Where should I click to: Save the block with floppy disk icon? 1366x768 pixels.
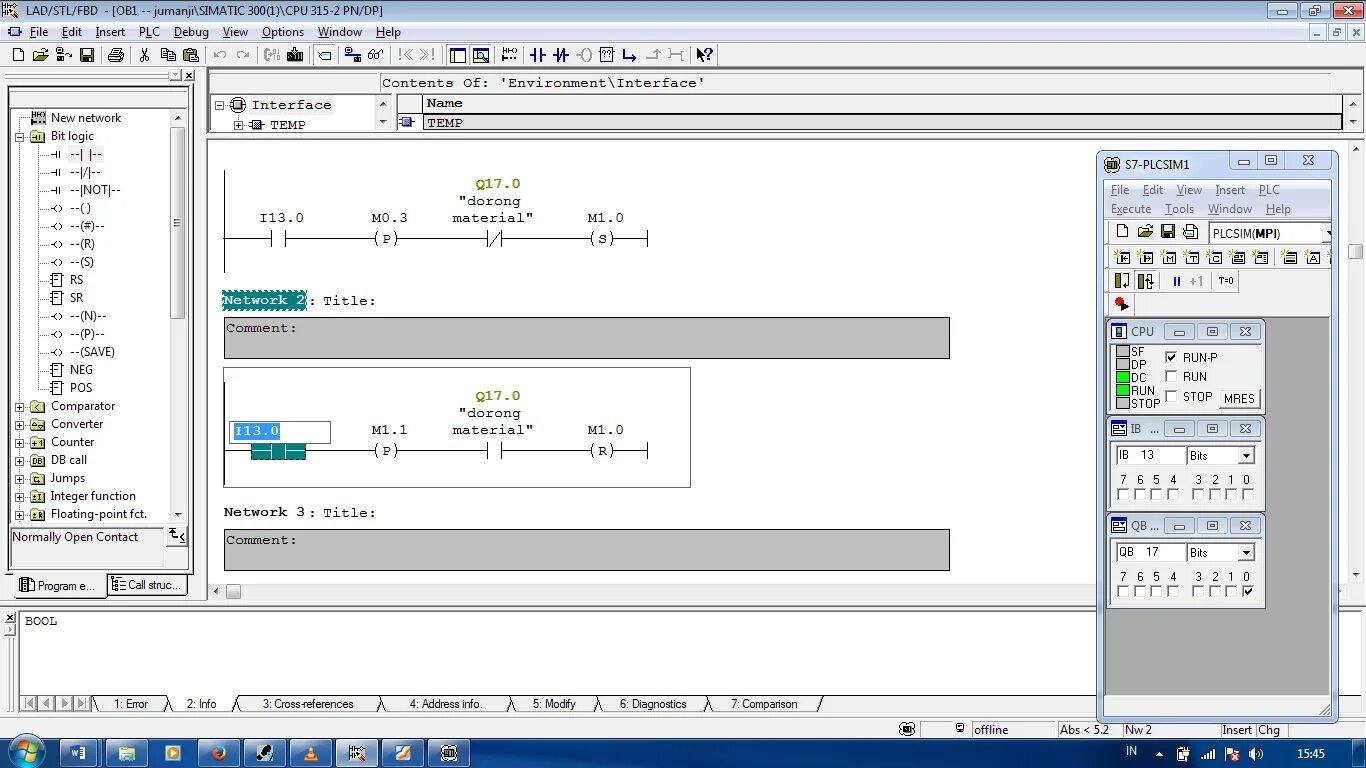(x=87, y=55)
